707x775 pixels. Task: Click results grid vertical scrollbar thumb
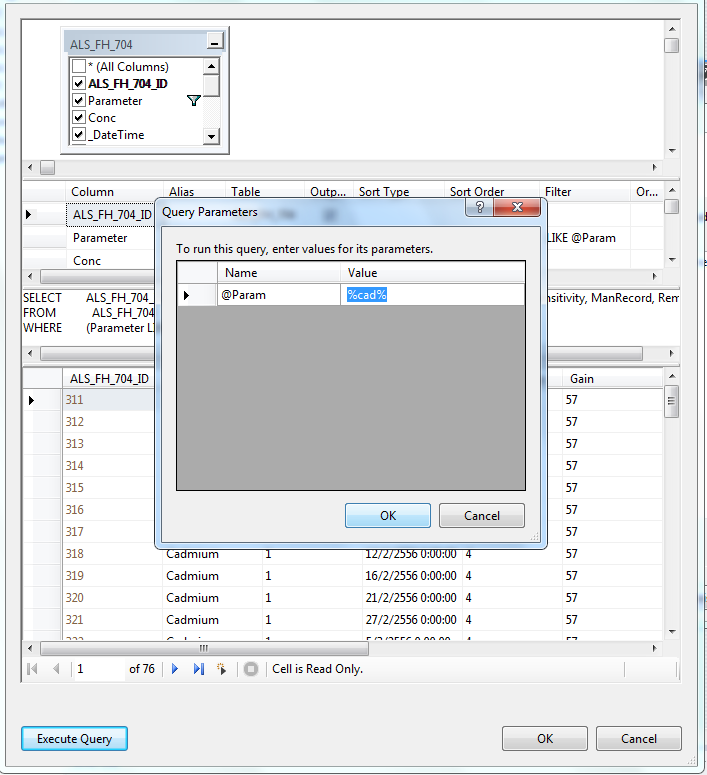(671, 401)
